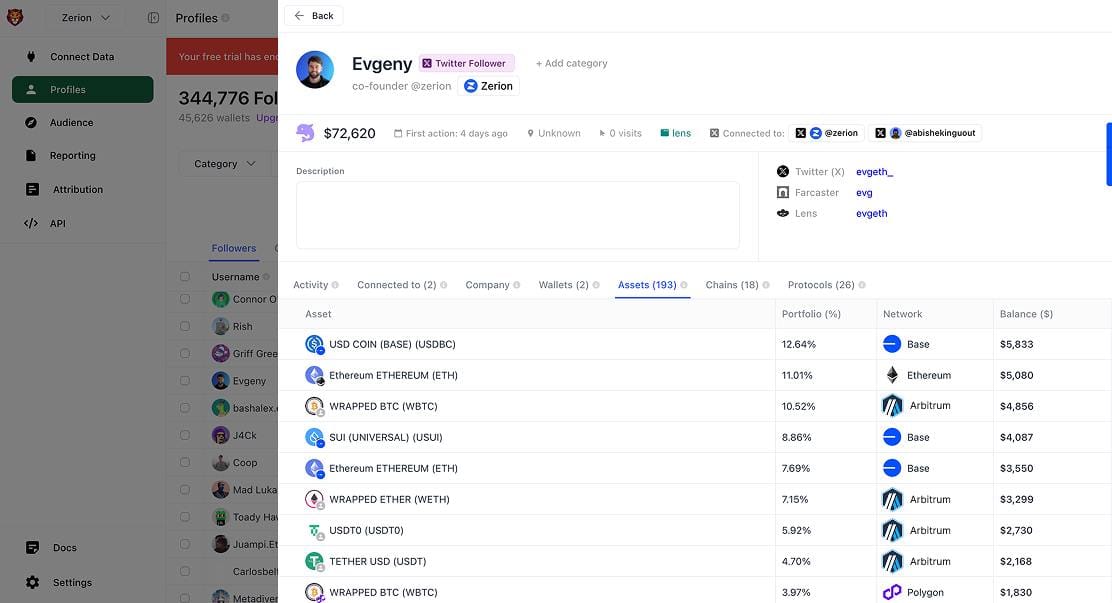Expand the Category filter dropdown

pyautogui.click(x=225, y=164)
